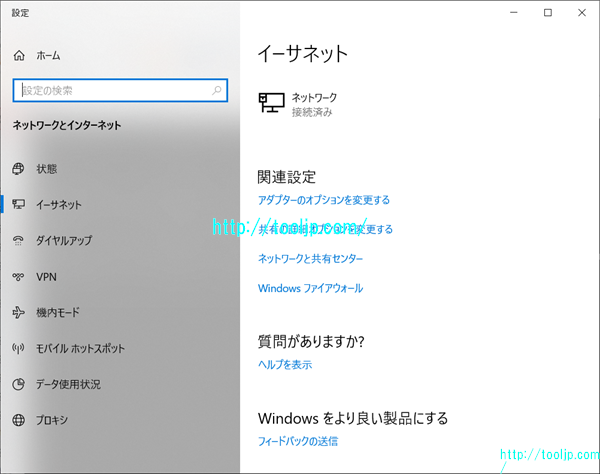The width and height of the screenshot is (600, 474).
Task: Click the airplane icon for 機内モード
Action: 18,313
